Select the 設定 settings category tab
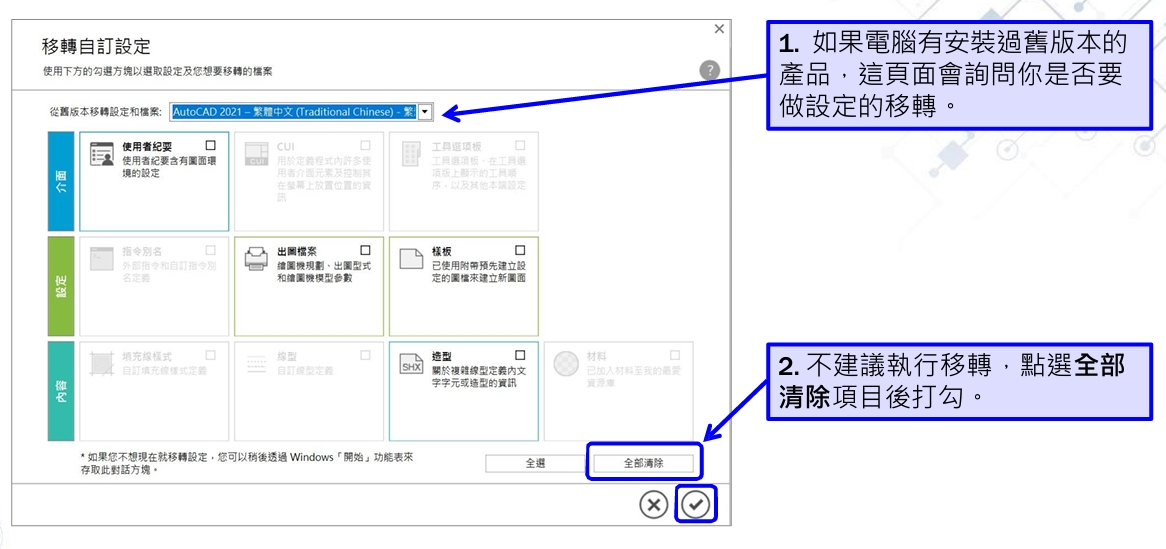Viewport: 1166px width, 549px height. point(61,286)
